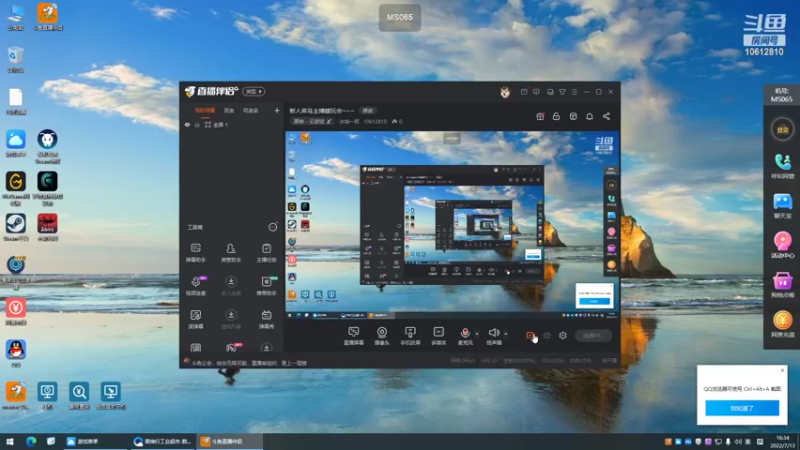Add the 直播屏幕 screen capture source
The height and width of the screenshot is (450, 800).
(354, 336)
